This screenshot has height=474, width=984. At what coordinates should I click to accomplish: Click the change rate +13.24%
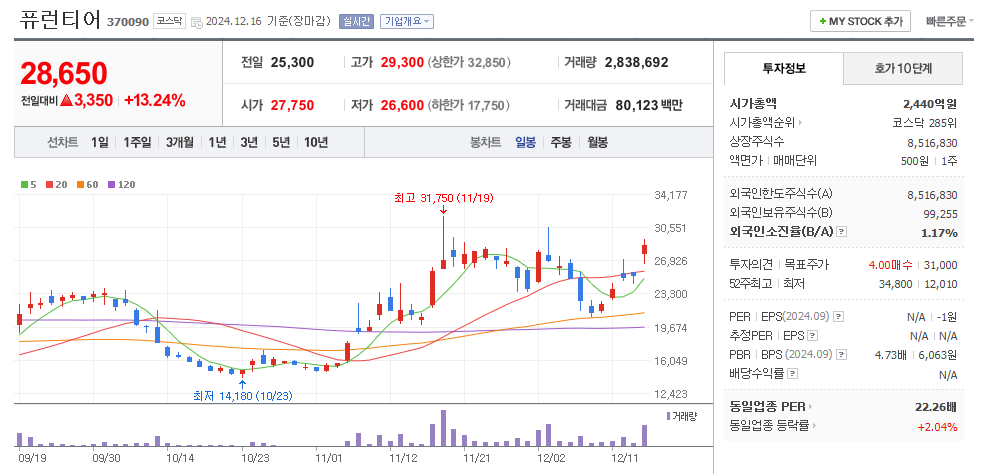coord(154,100)
